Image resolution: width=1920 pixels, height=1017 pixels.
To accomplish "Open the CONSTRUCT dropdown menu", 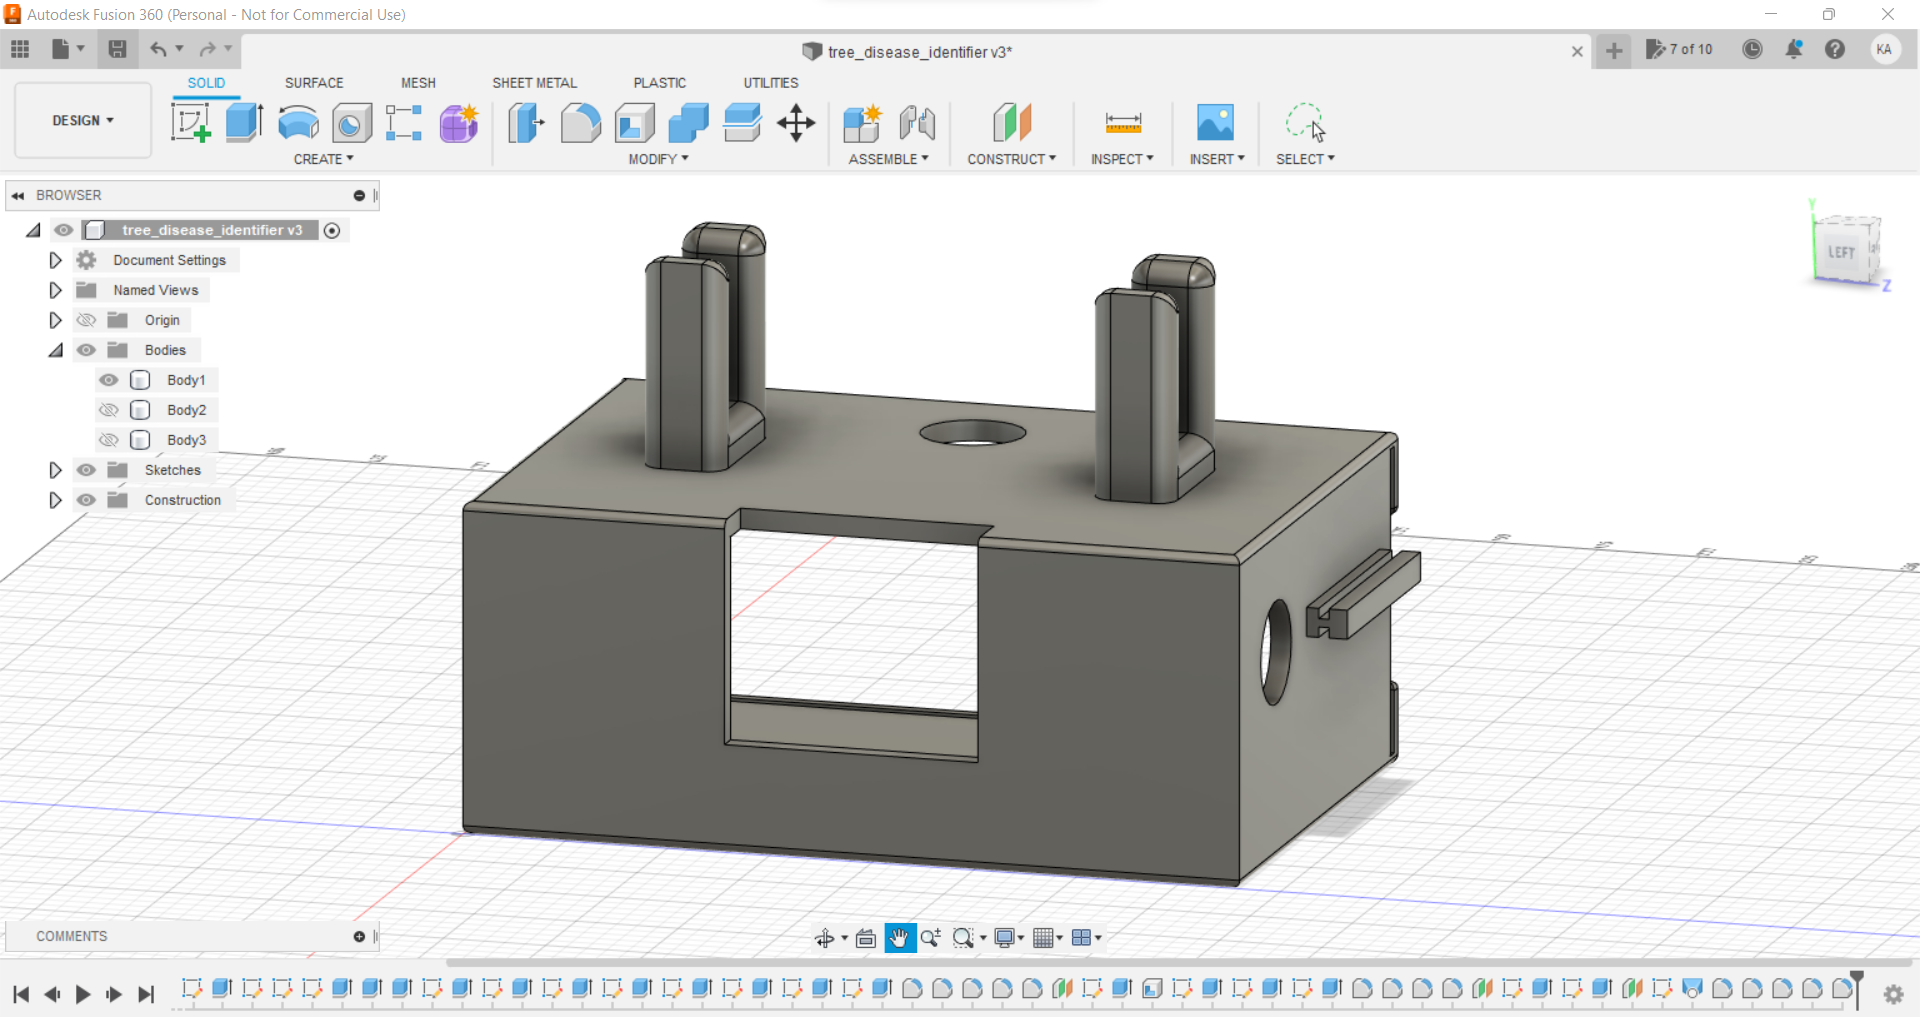I will pos(1011,159).
